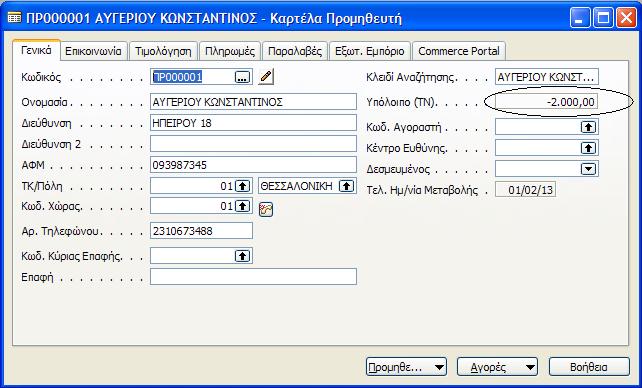The height and width of the screenshot is (388, 642).
Task: Click the window icon in the title bar
Action: click(14, 18)
